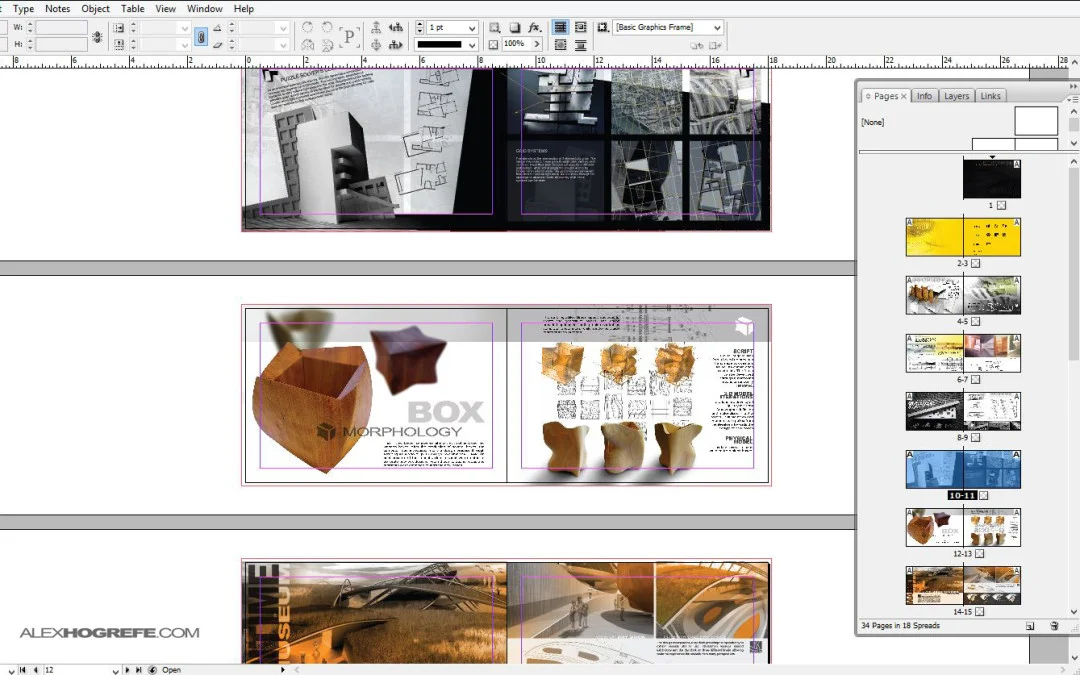
Task: Click the stroke weight stepper arrows
Action: [x=419, y=28]
